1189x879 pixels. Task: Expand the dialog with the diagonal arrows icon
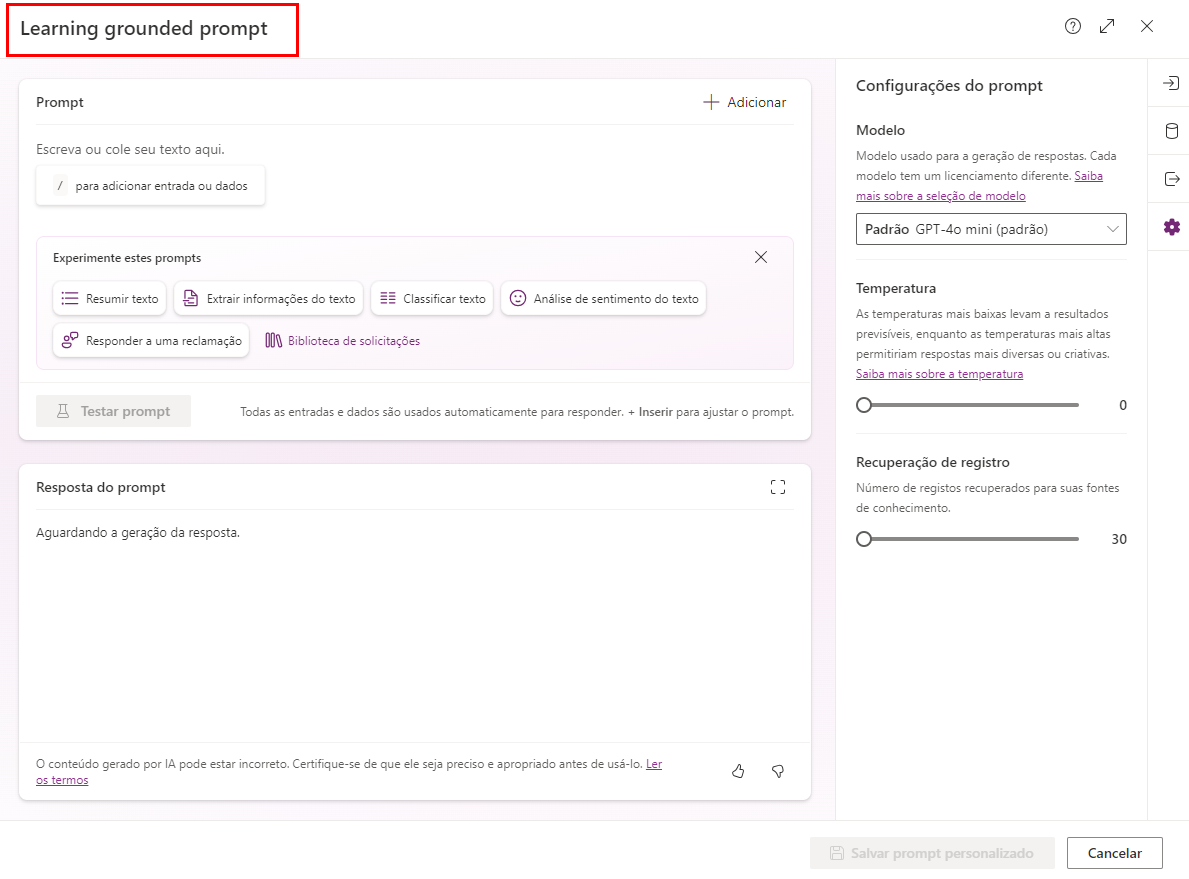point(1107,27)
